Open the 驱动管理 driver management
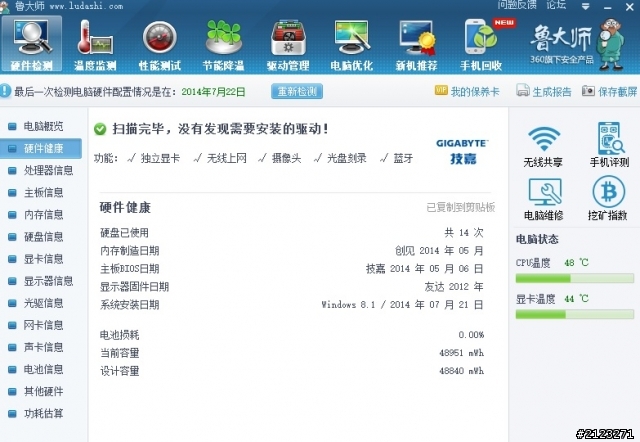Screen dimensions: 640x442 [288, 45]
